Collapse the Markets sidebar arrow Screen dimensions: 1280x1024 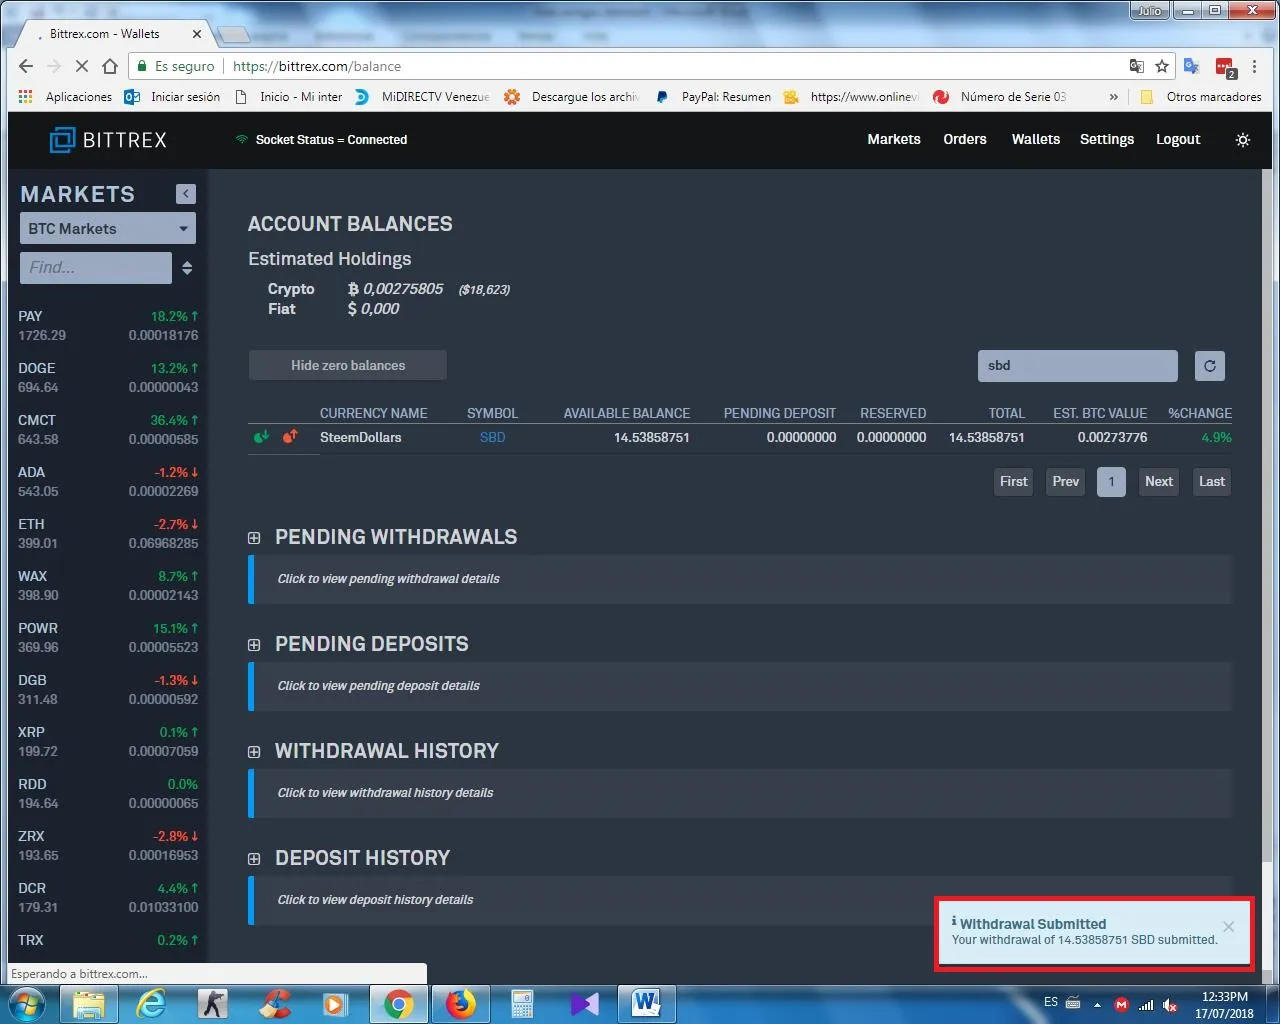pyautogui.click(x=186, y=194)
